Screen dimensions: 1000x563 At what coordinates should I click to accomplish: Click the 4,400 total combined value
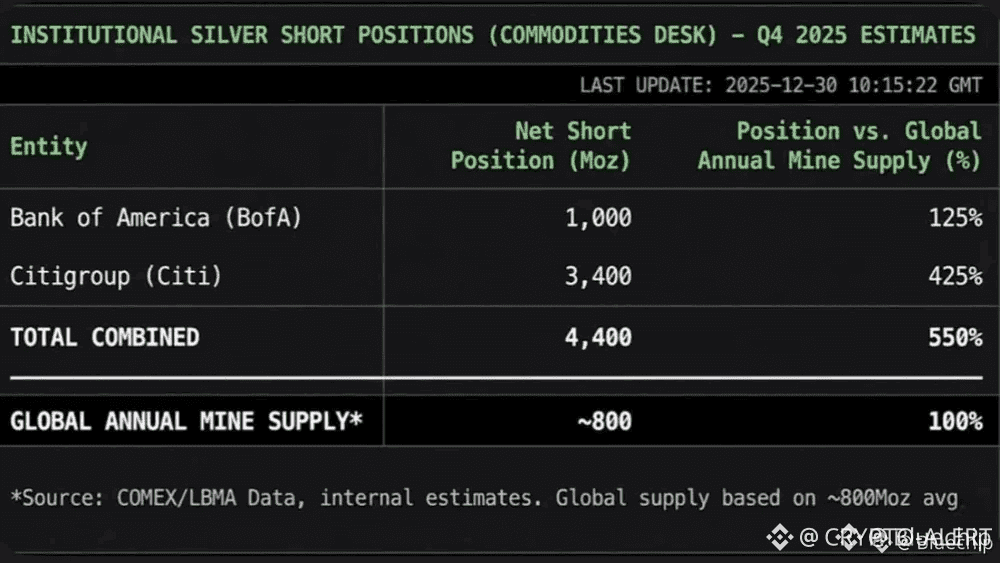coord(598,337)
